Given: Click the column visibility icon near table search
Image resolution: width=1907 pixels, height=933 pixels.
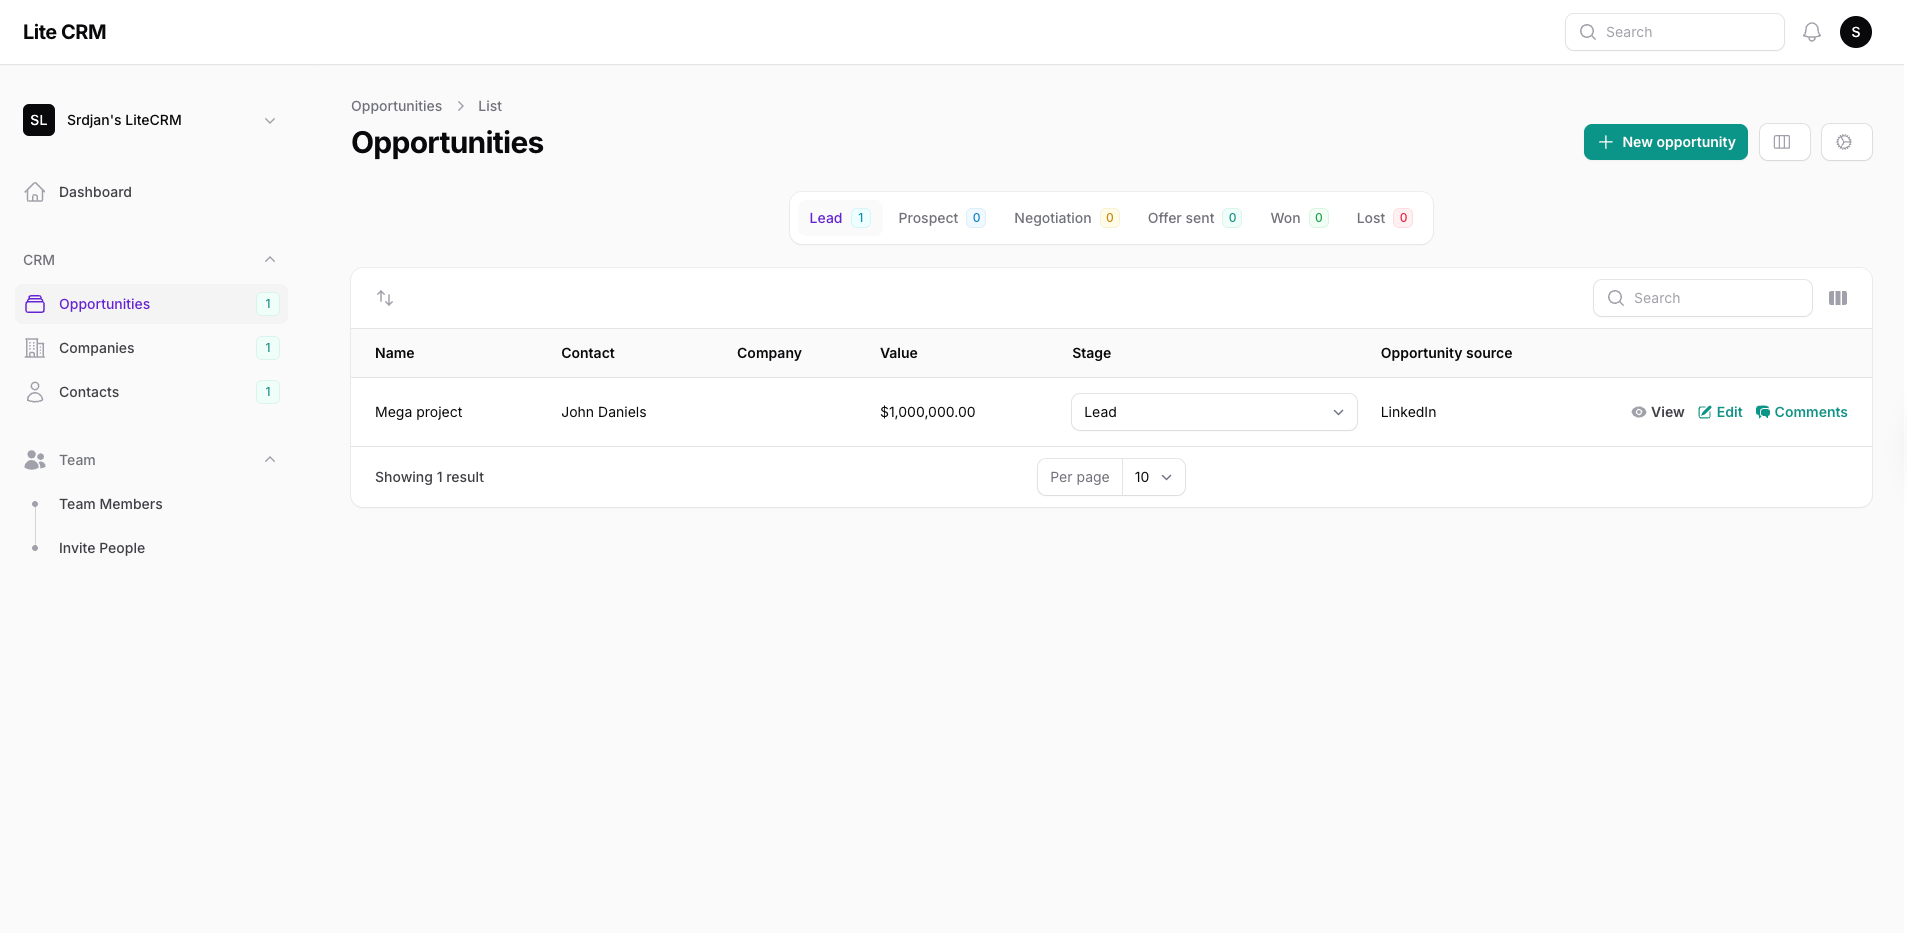Looking at the screenshot, I should pyautogui.click(x=1839, y=297).
